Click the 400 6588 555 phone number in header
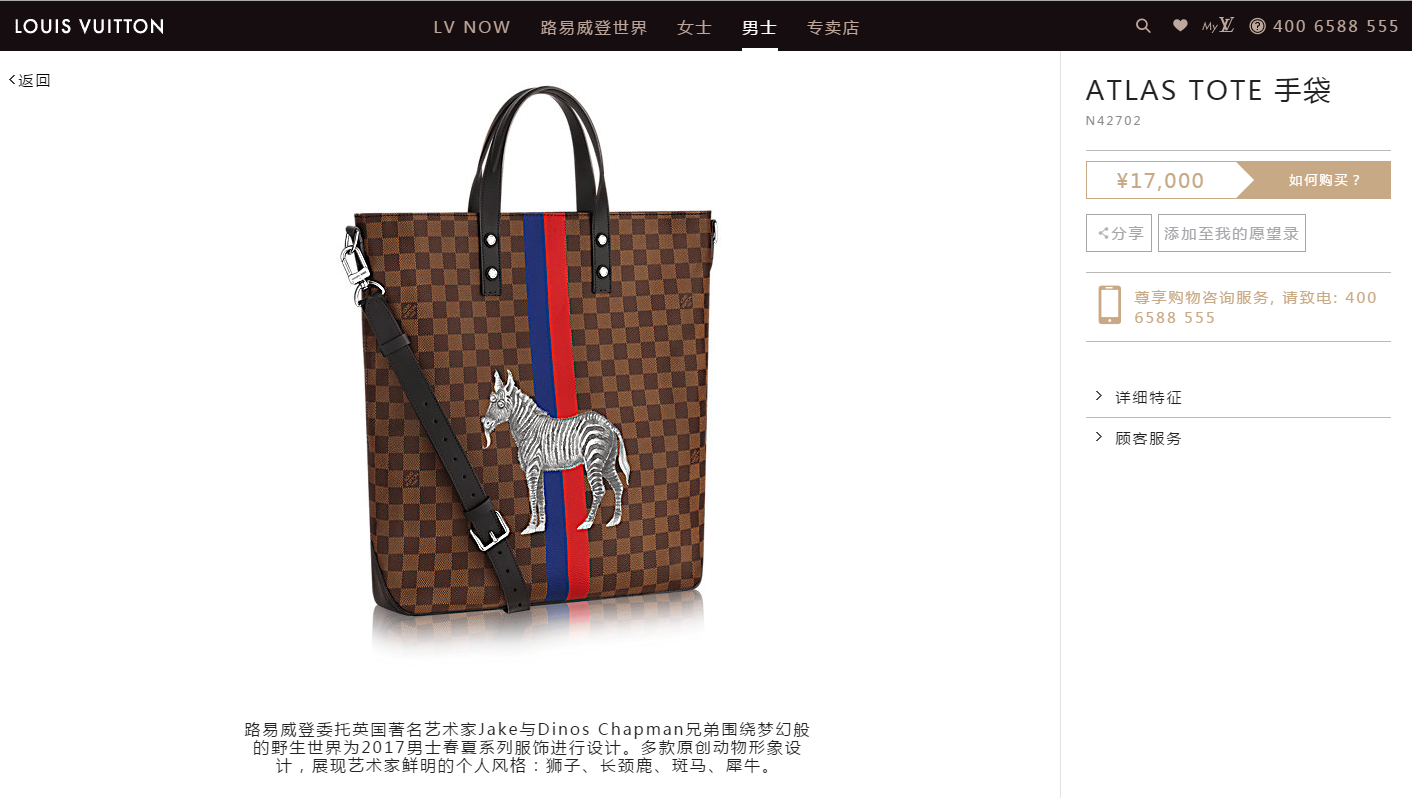The image size is (1412, 798). point(1335,26)
